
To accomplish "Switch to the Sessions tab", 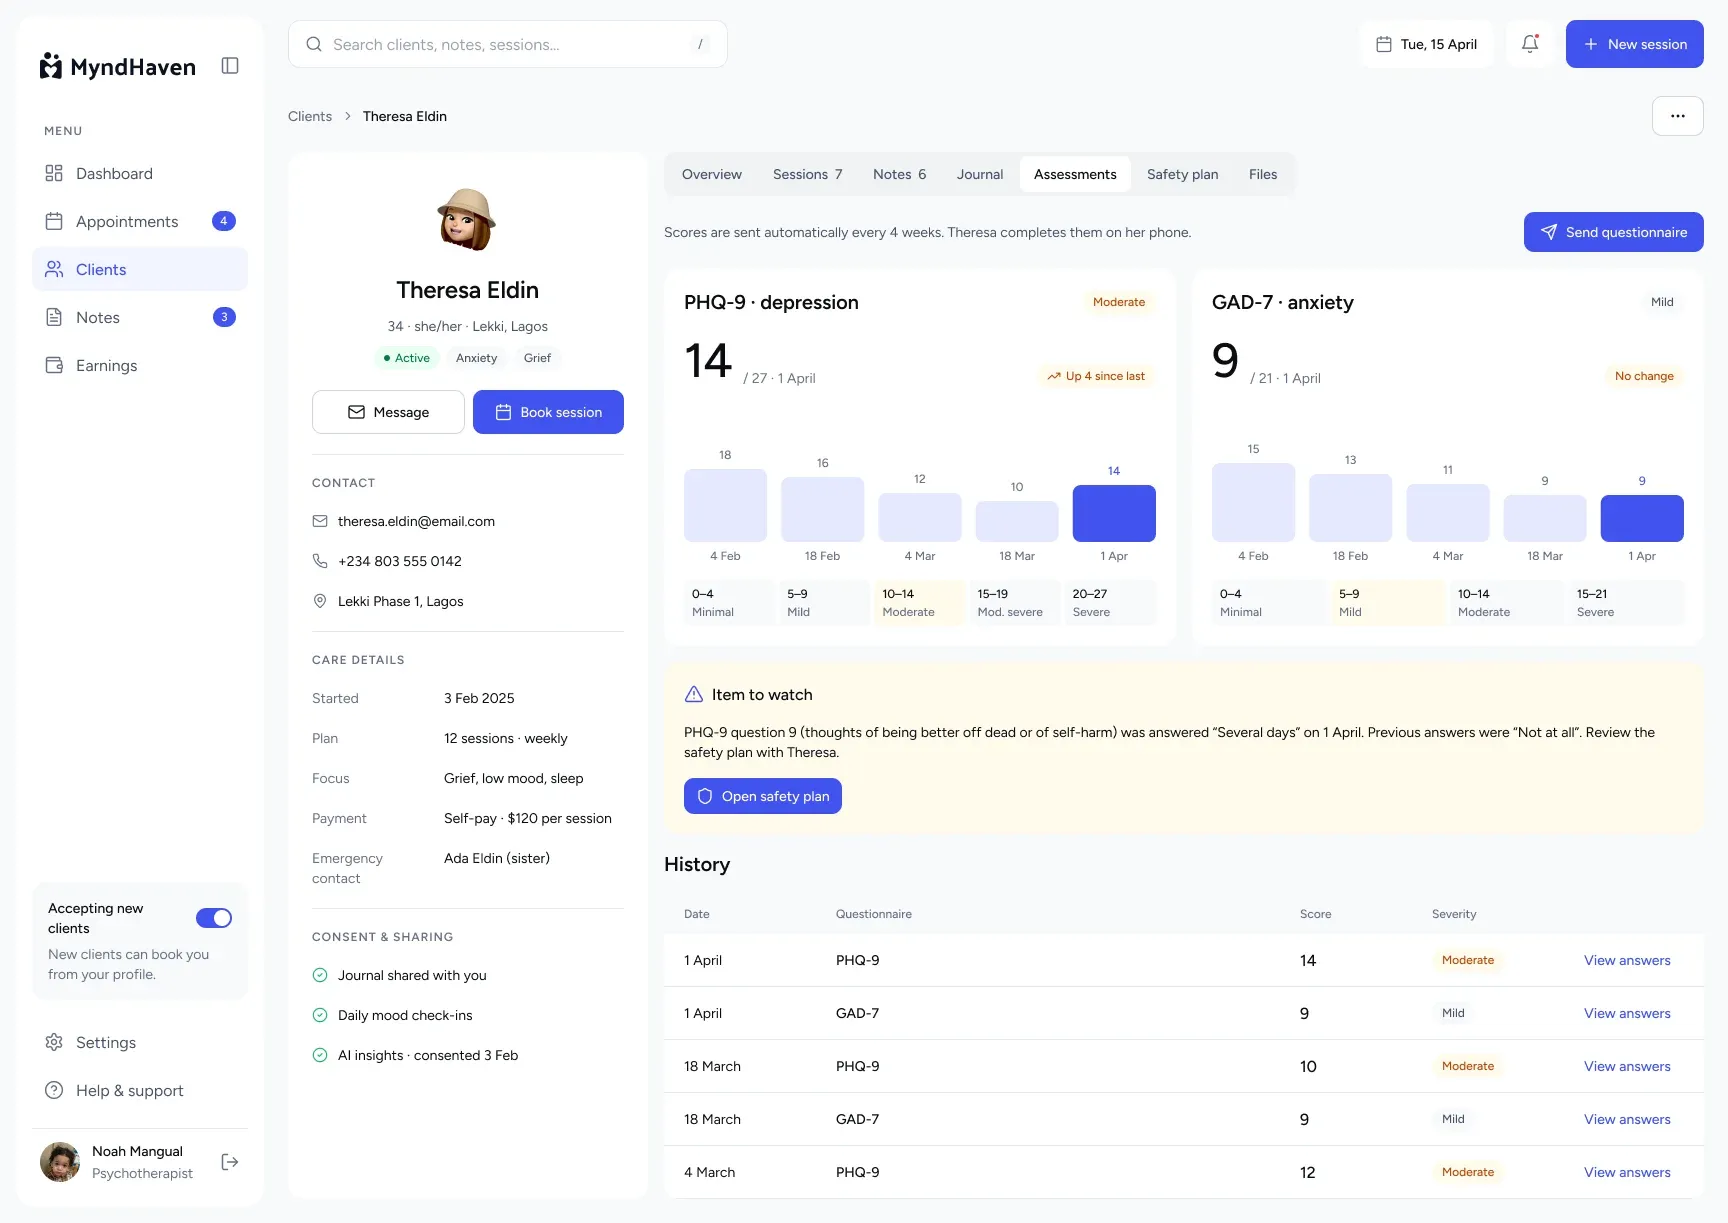I will (808, 174).
